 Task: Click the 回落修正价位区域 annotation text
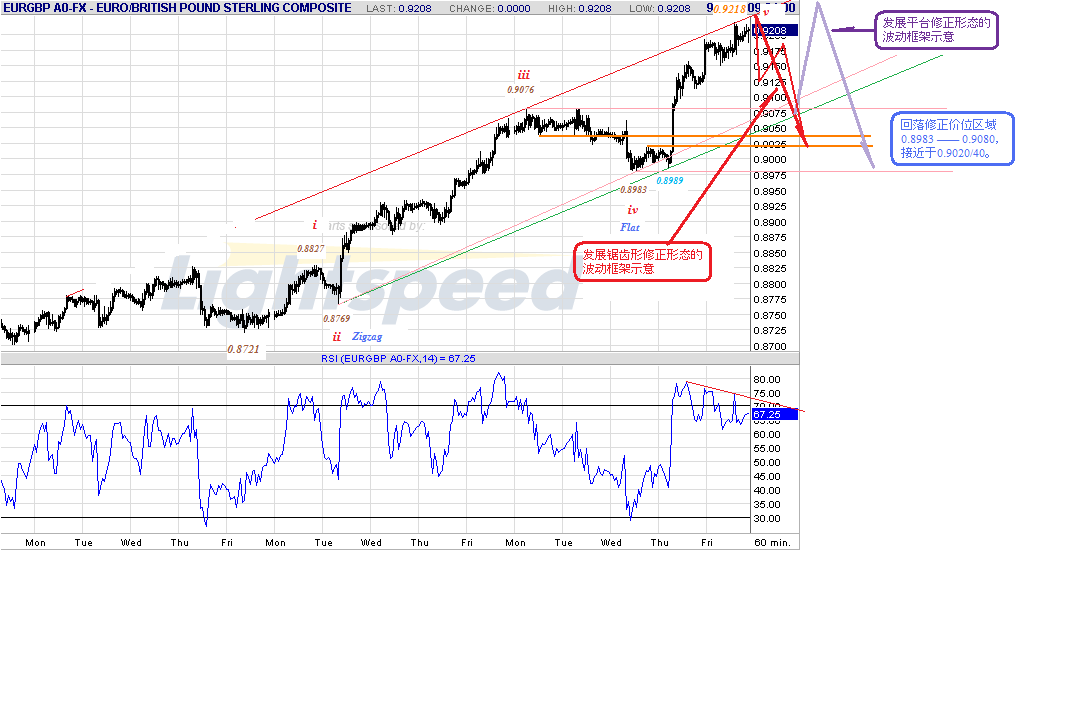(x=948, y=125)
